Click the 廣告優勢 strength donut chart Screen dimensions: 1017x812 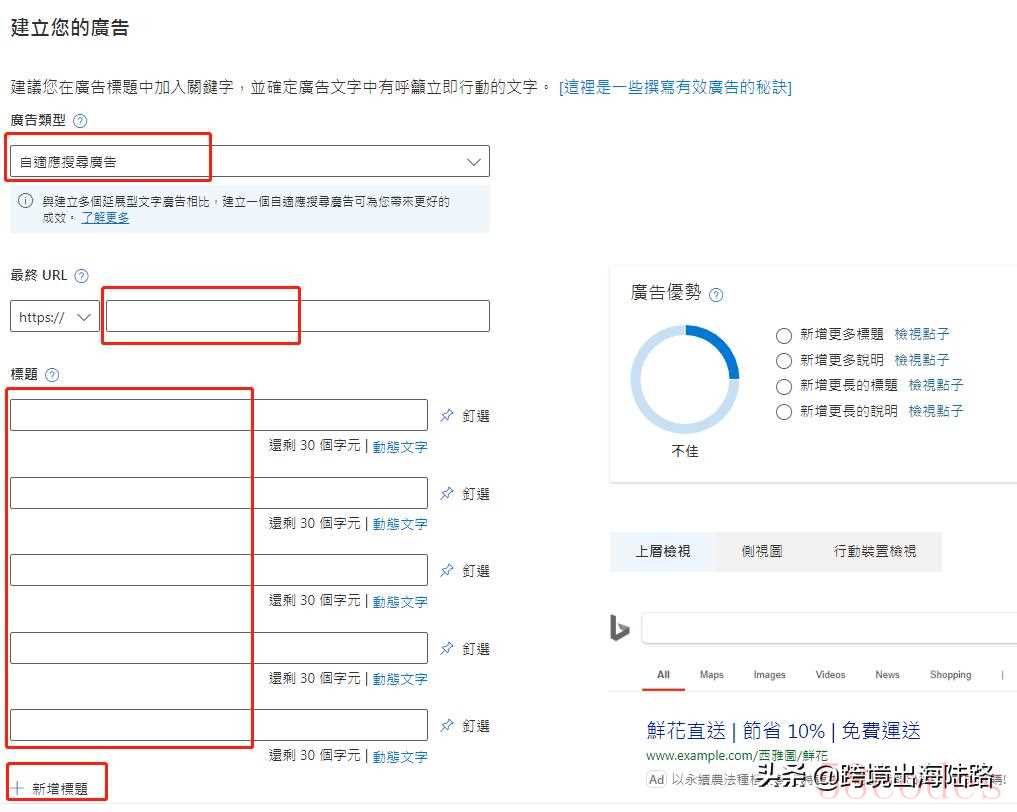[x=685, y=379]
